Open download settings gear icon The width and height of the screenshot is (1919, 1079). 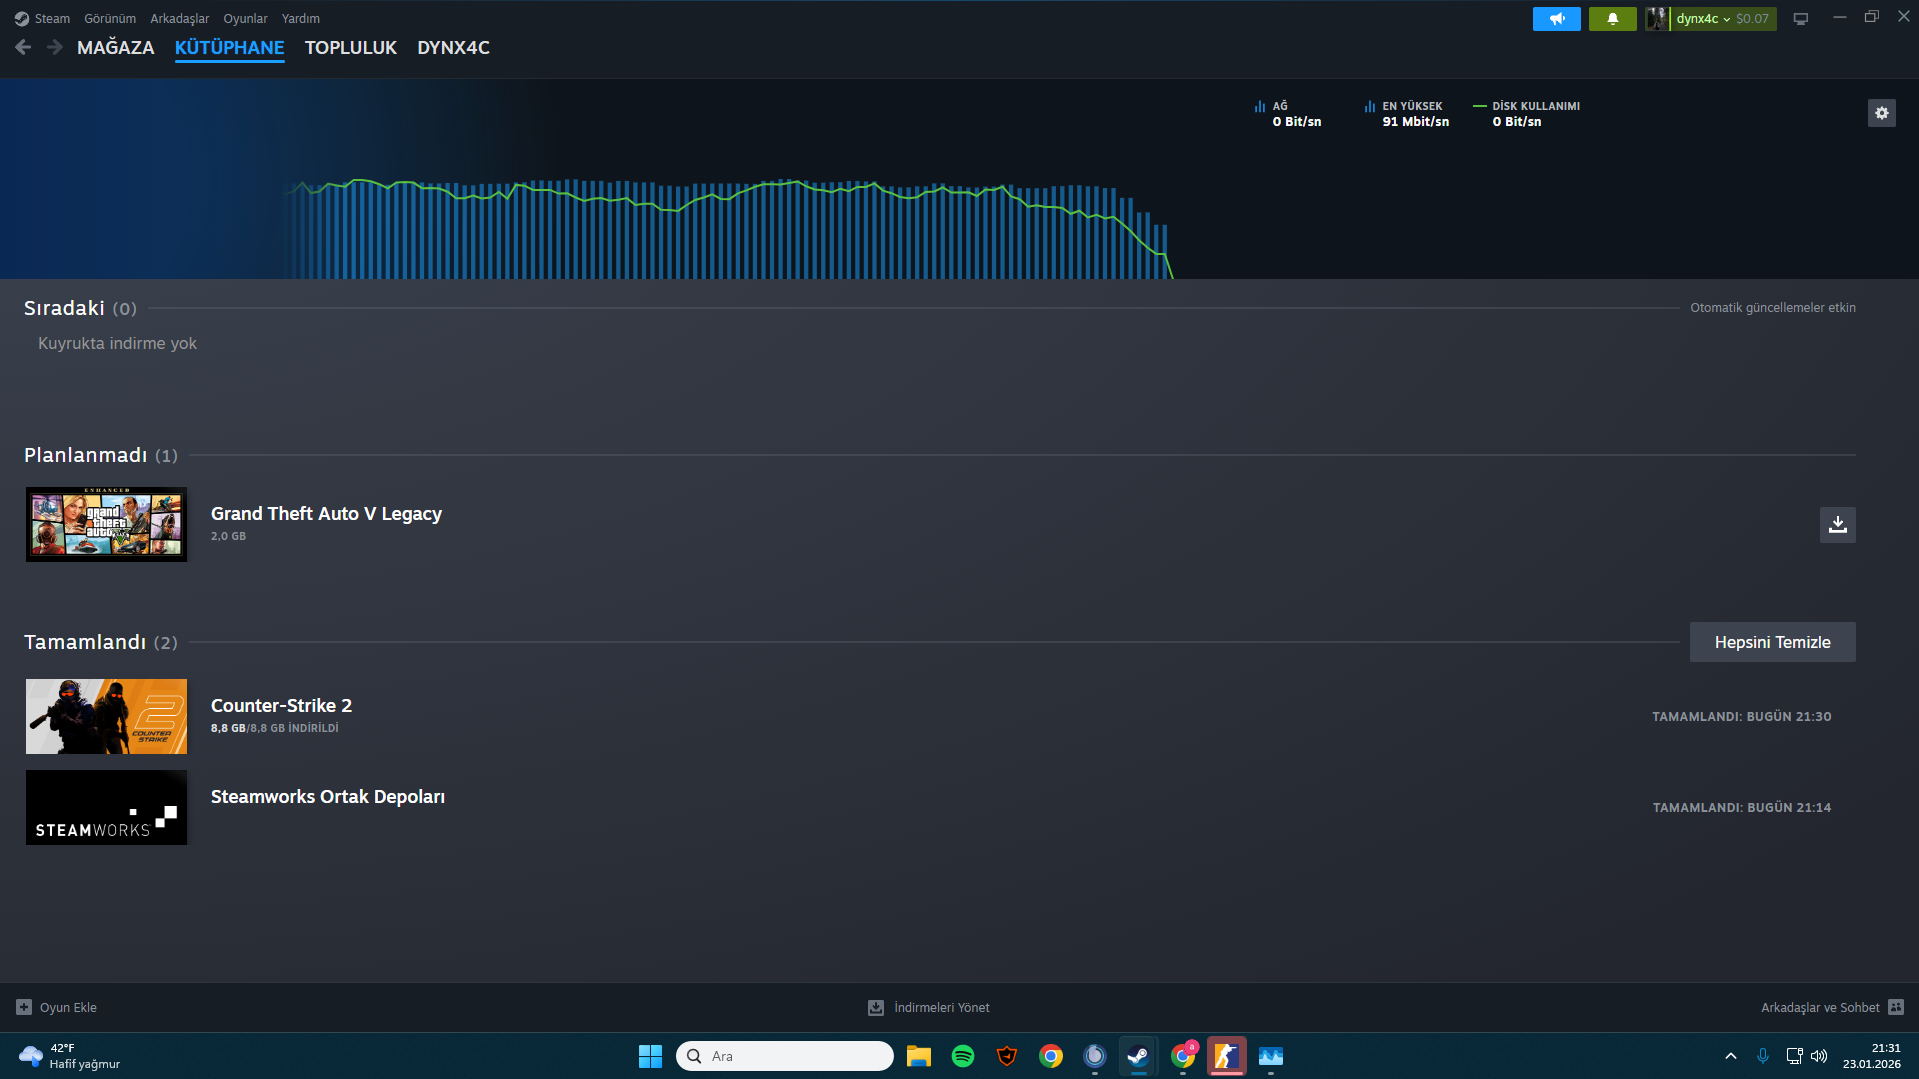(1881, 113)
